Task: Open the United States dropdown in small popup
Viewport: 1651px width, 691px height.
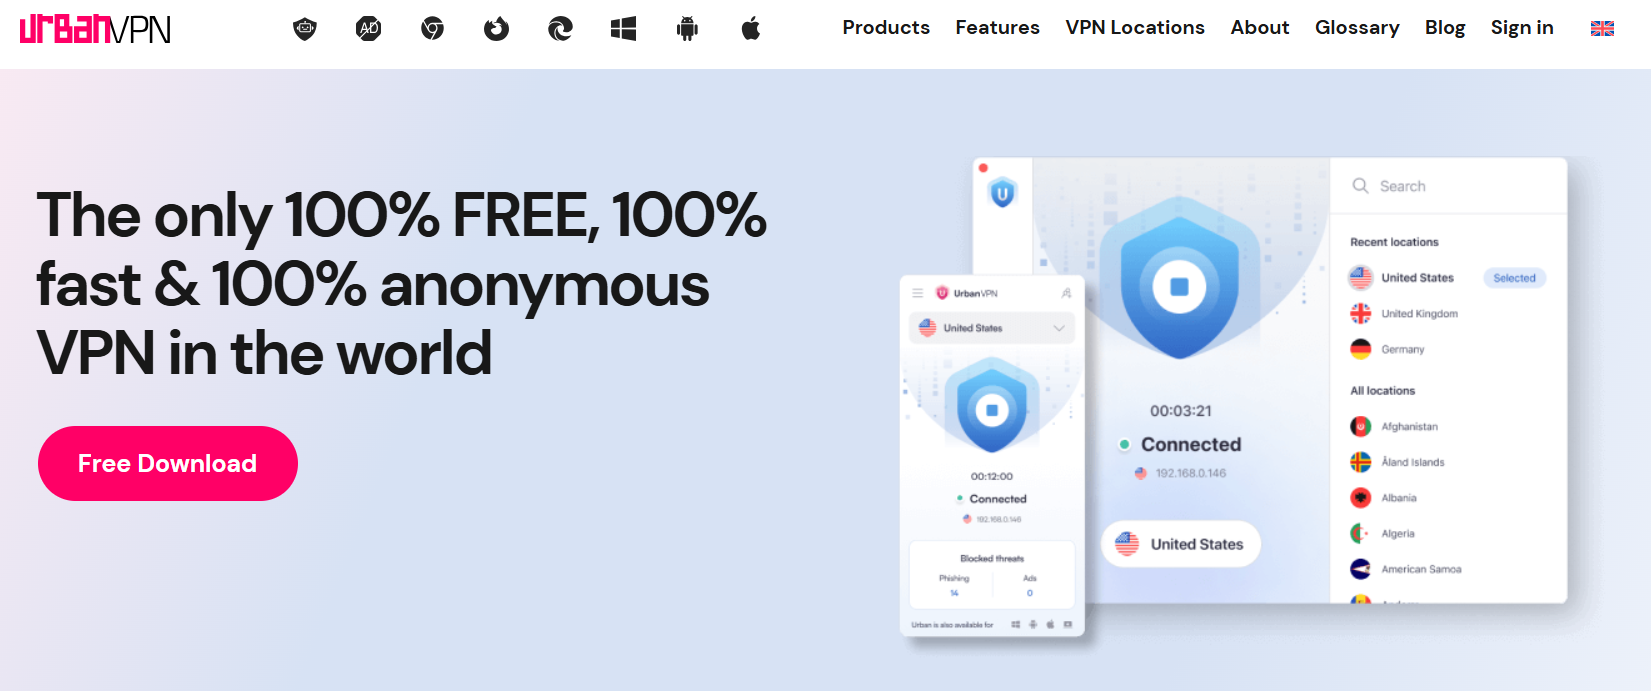Action: pyautogui.click(x=992, y=328)
